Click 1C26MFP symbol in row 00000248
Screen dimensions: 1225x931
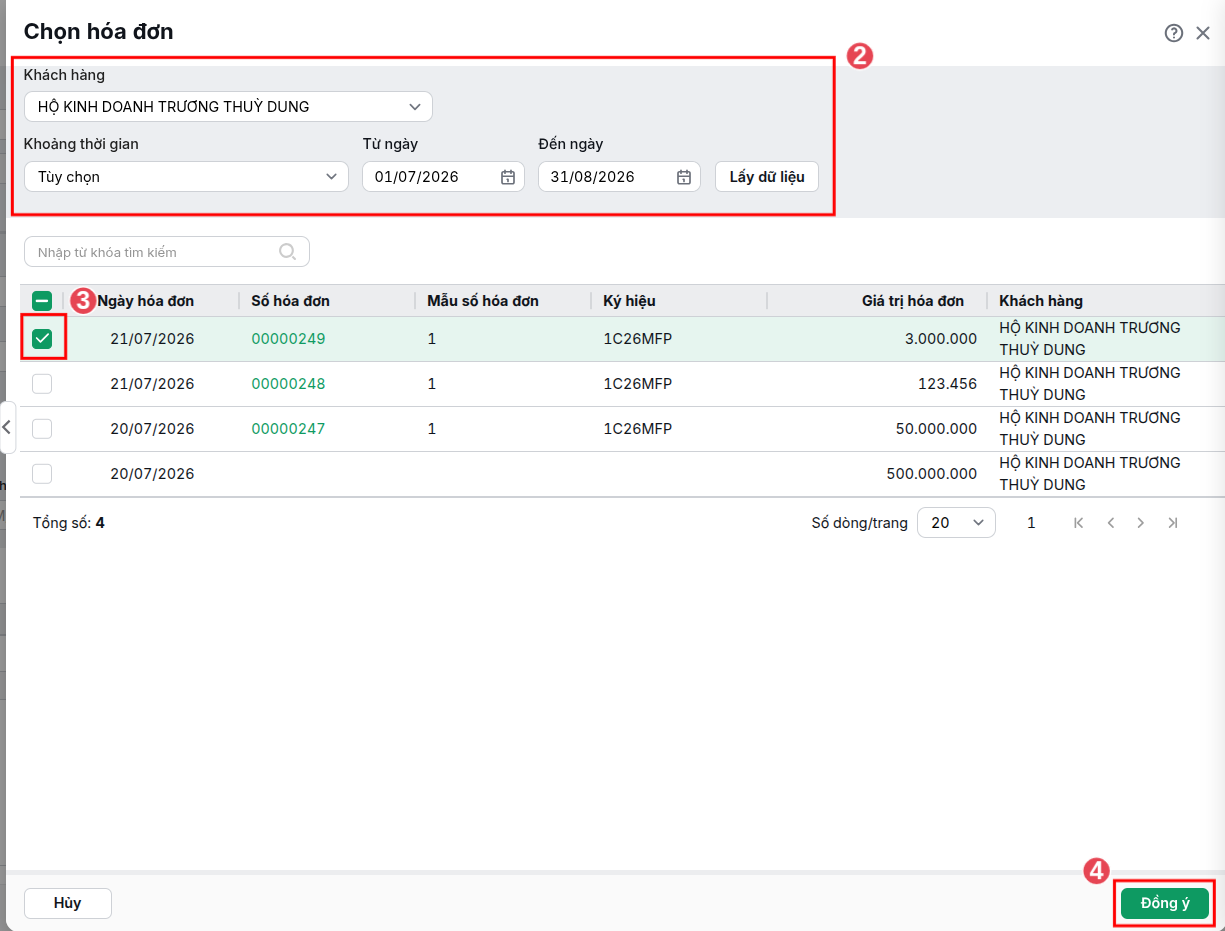pos(638,384)
